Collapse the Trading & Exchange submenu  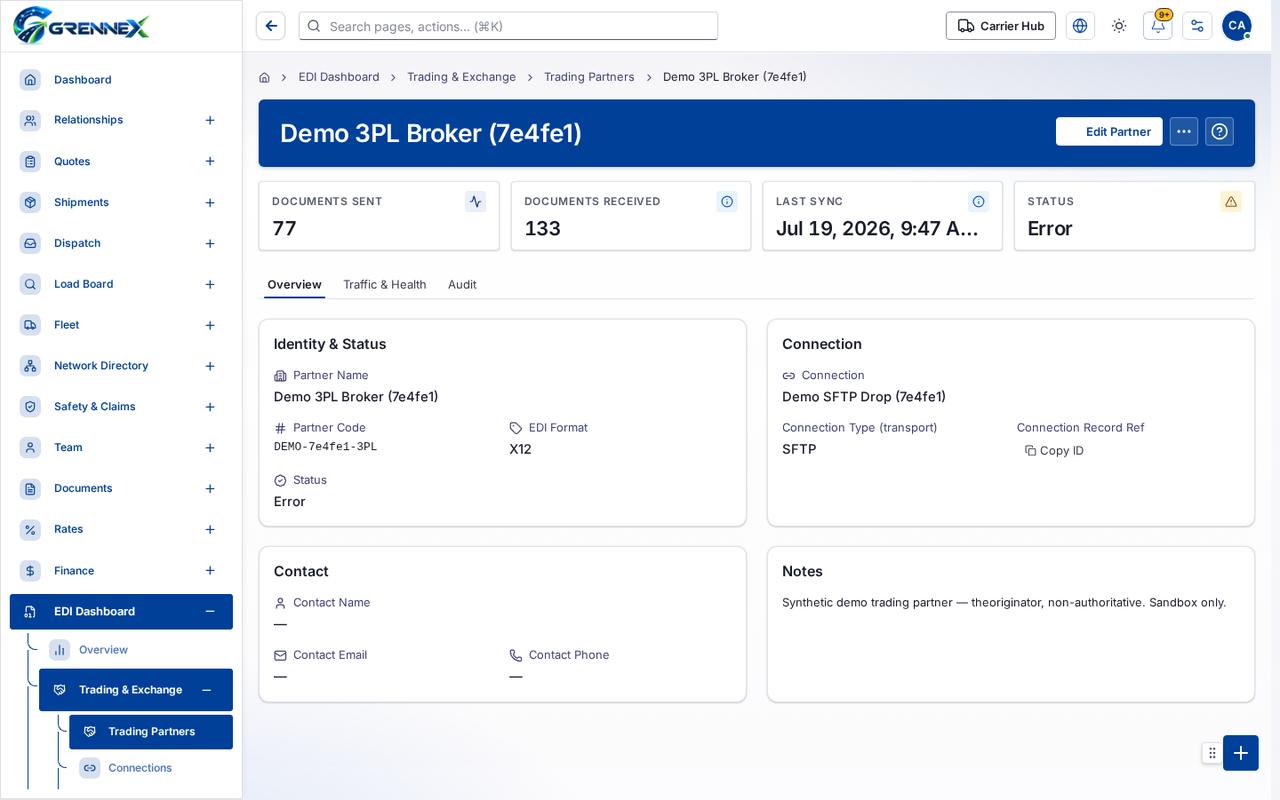[x=206, y=690]
